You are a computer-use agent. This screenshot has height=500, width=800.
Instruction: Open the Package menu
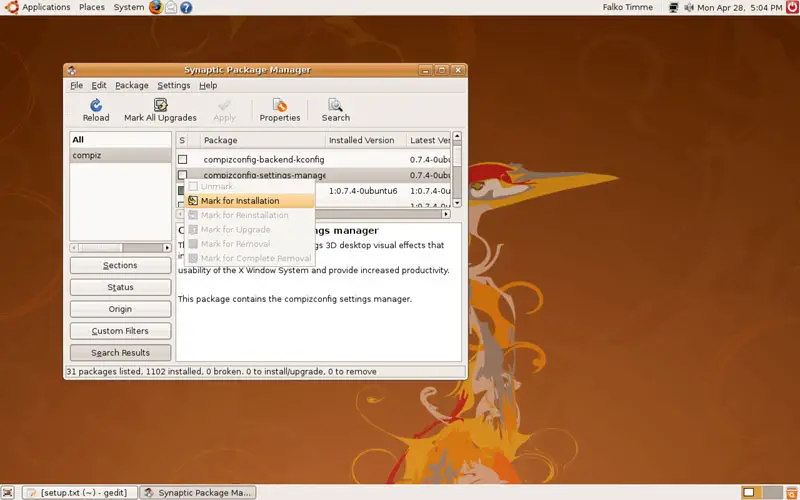coord(132,85)
